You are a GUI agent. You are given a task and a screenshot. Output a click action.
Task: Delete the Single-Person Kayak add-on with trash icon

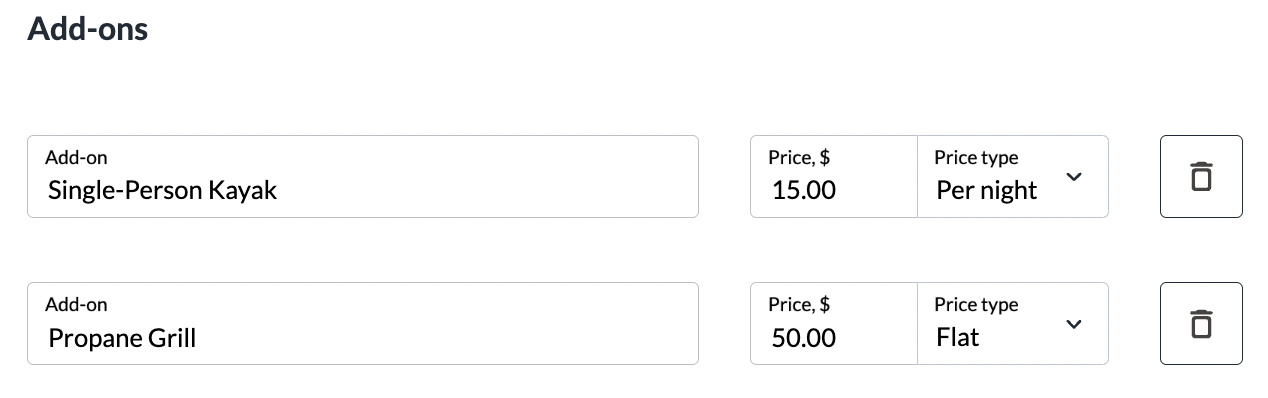point(1201,176)
